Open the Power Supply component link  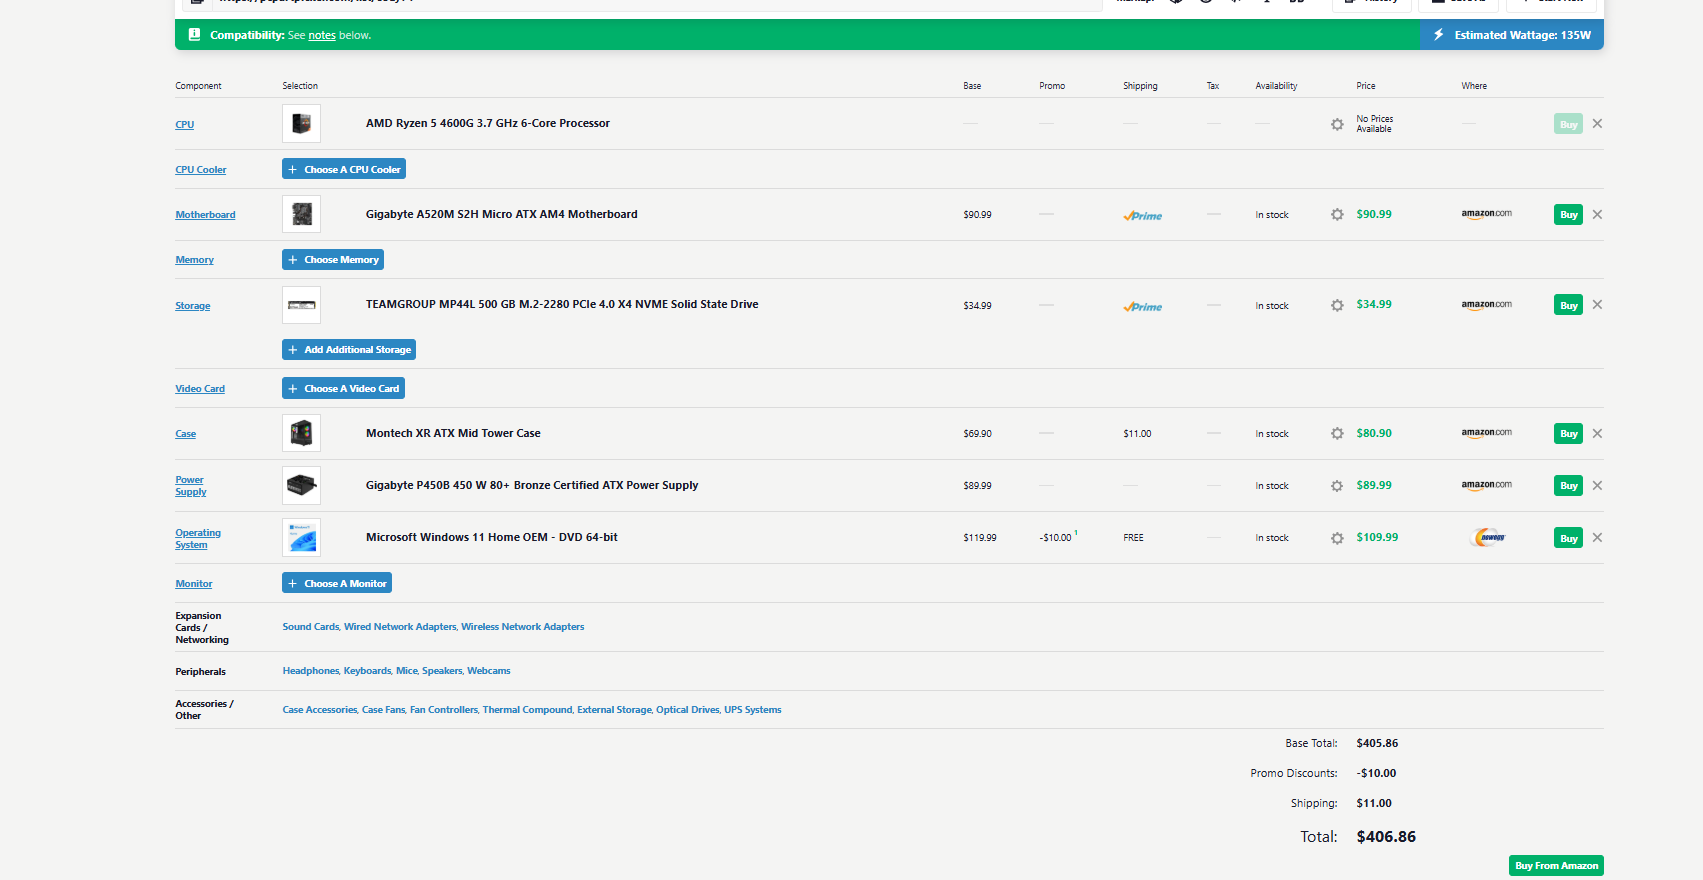[191, 486]
